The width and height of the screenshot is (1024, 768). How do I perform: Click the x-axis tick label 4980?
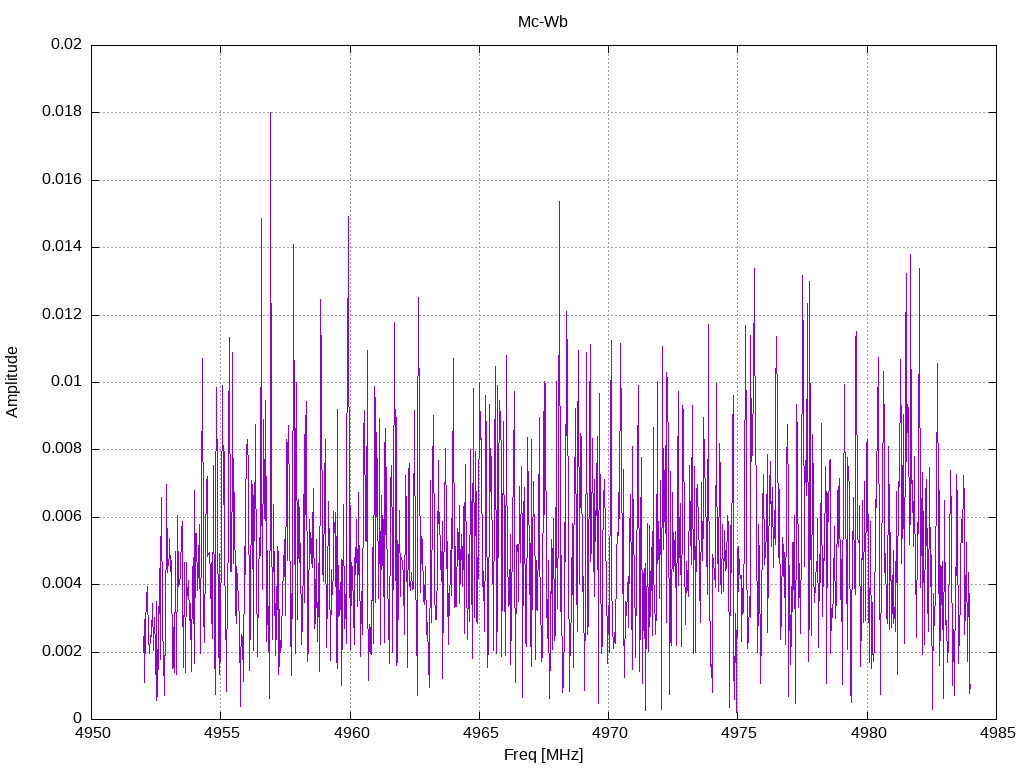(869, 733)
